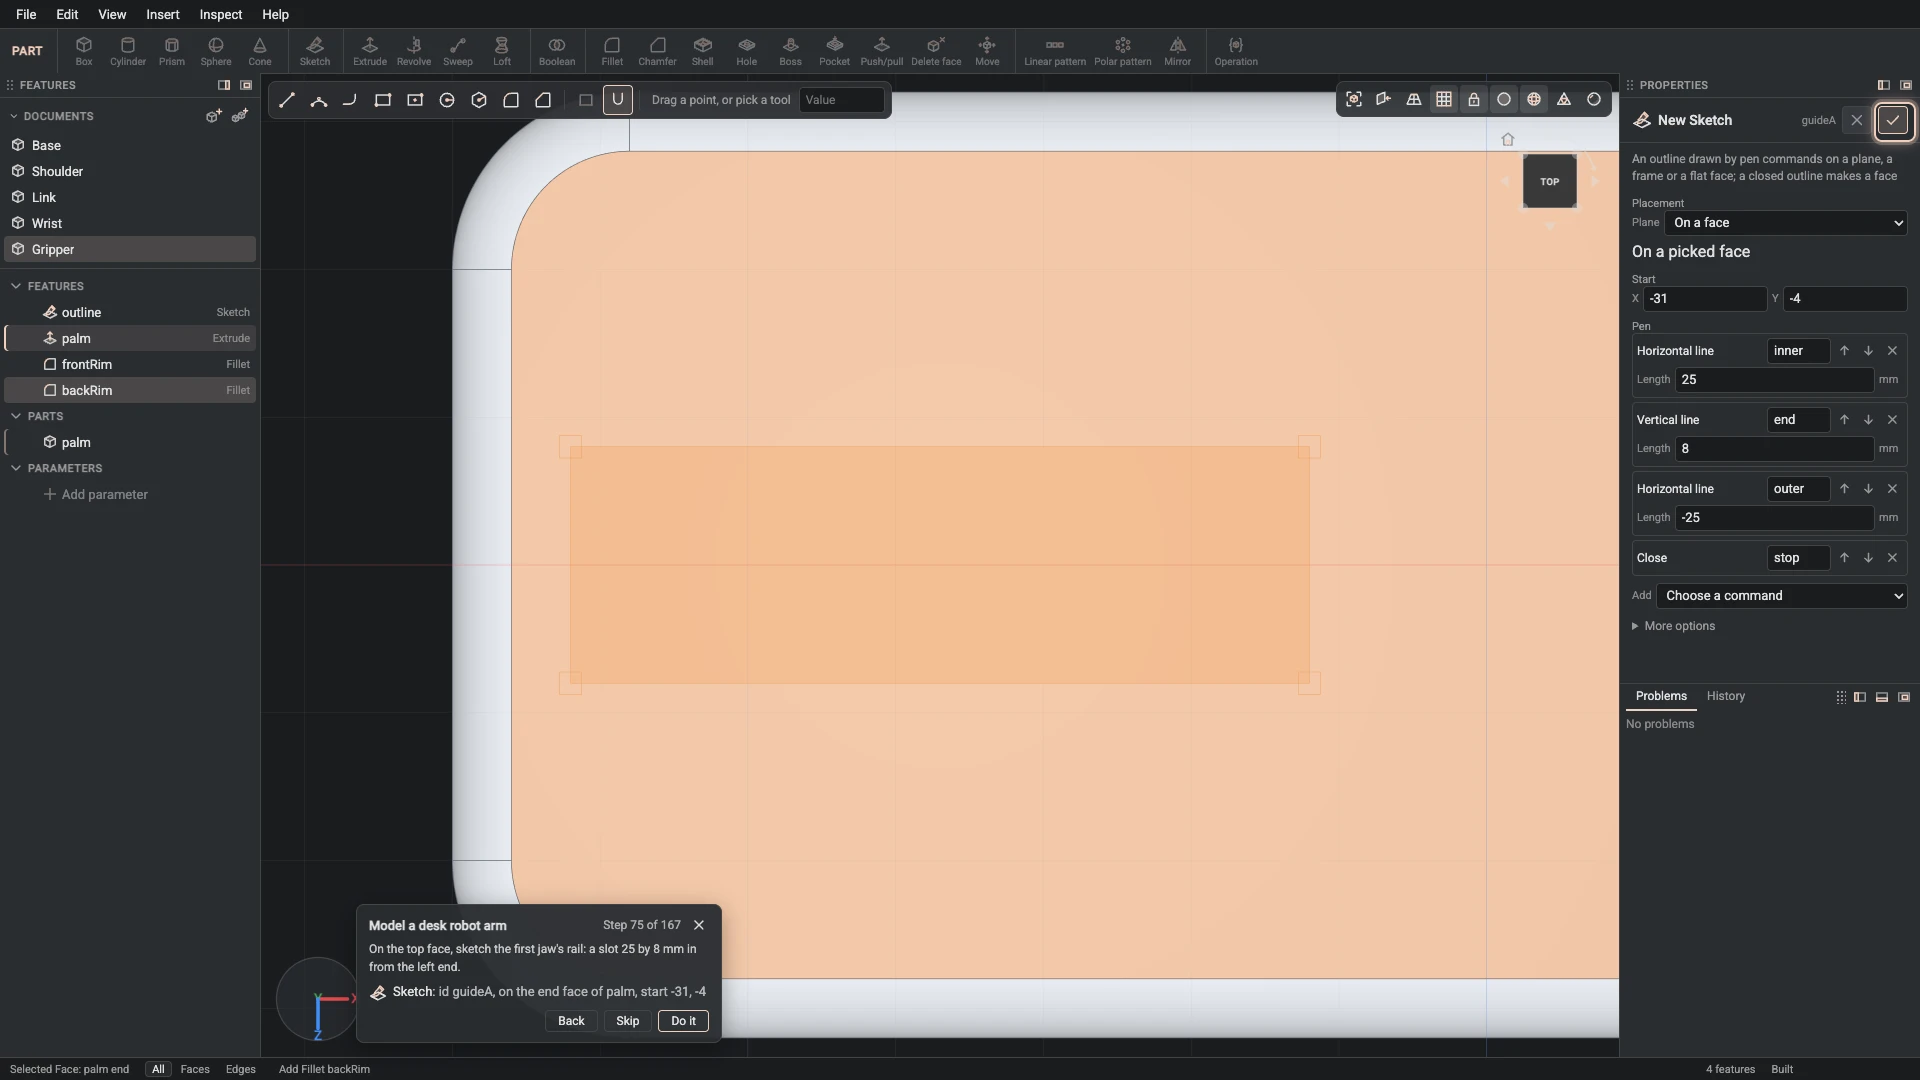Toggle the globe view option in viewport toolbar
The width and height of the screenshot is (1920, 1080).
(1534, 100)
